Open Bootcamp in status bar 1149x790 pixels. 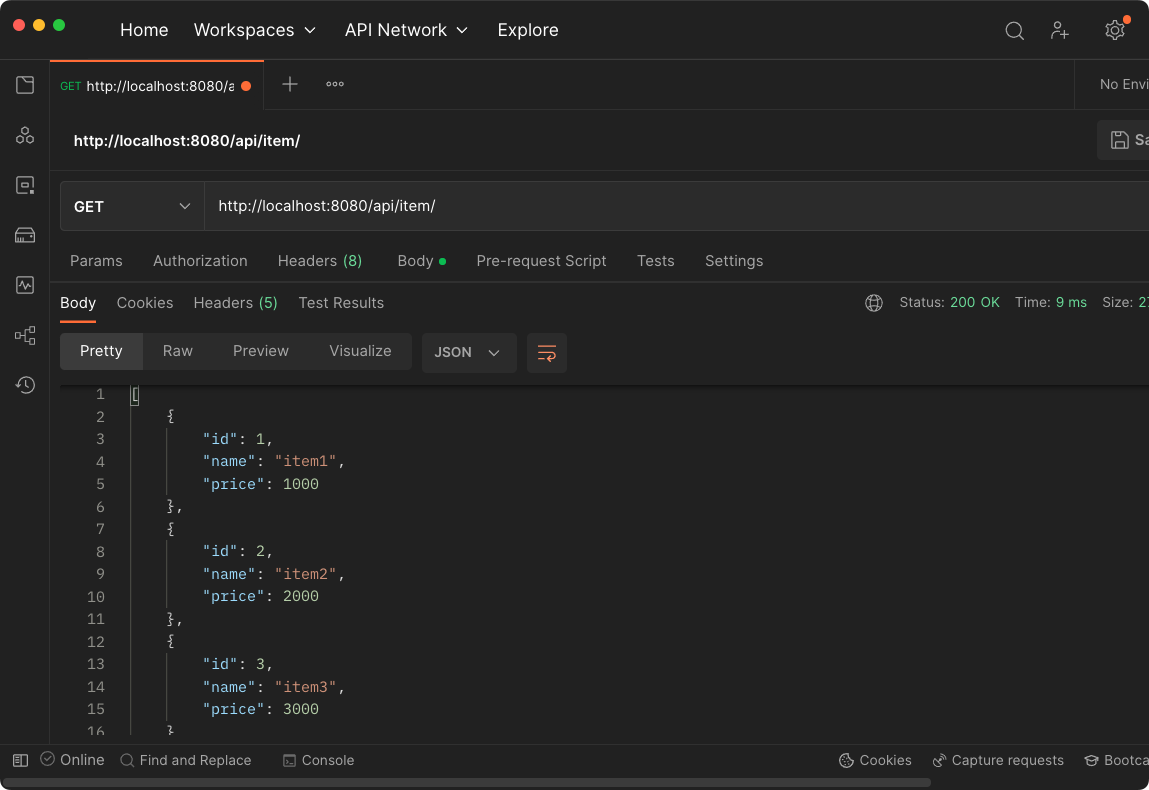1117,760
